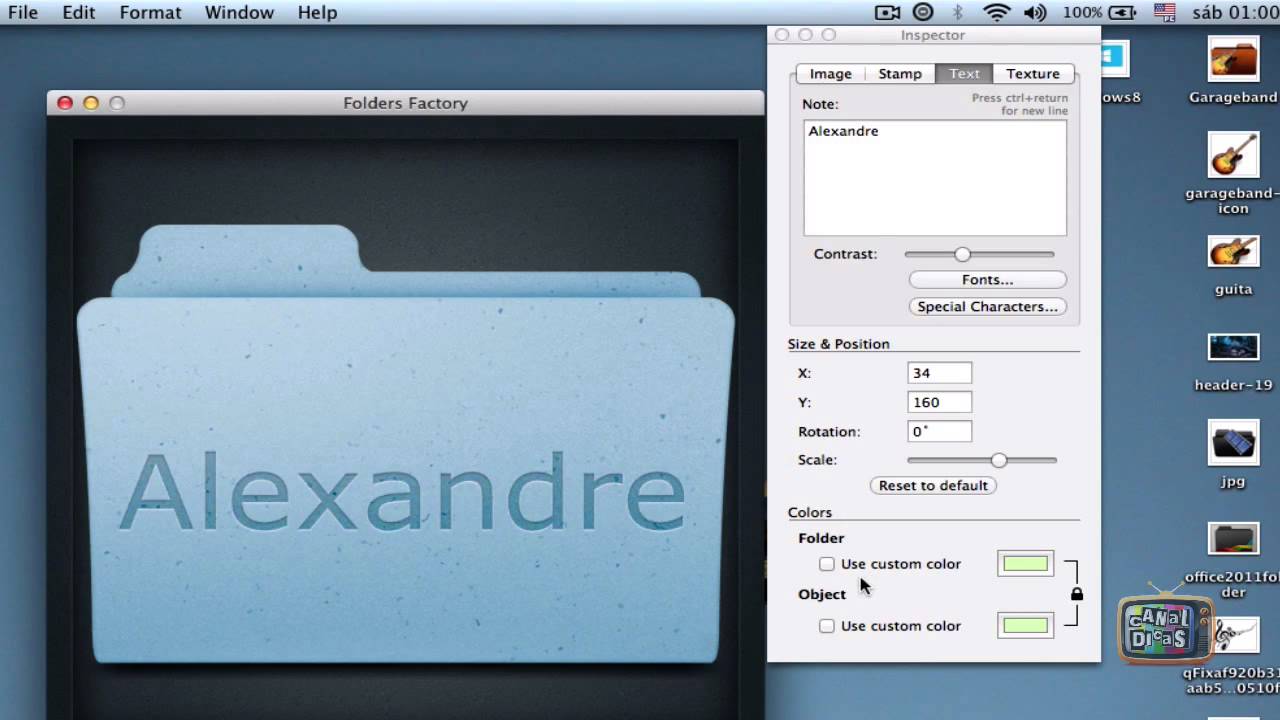This screenshot has width=1280, height=720.
Task: Click the Special Characters... button
Action: point(987,307)
